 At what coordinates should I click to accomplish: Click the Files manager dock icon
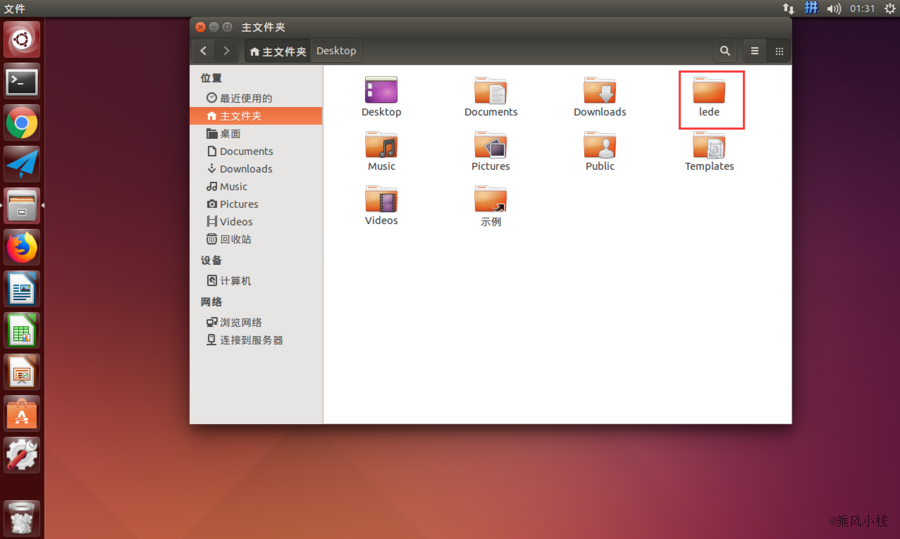(x=22, y=205)
